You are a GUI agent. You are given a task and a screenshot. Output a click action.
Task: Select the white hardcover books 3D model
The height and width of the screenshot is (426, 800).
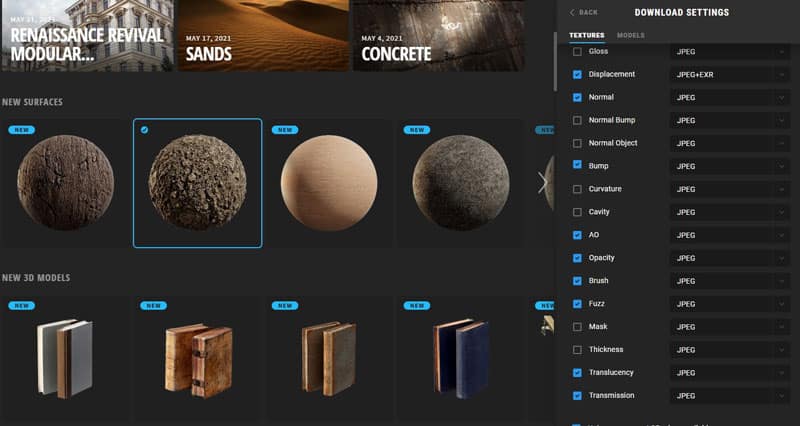66,357
